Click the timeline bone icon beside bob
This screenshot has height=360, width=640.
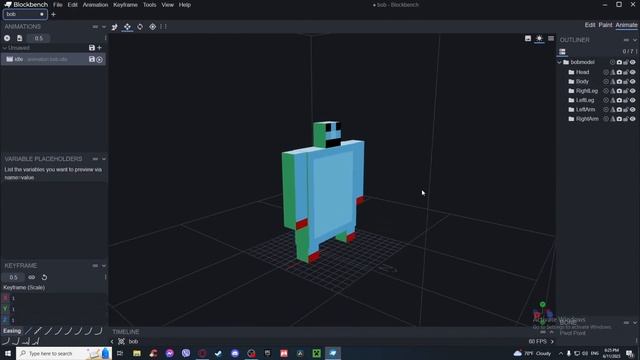121,341
